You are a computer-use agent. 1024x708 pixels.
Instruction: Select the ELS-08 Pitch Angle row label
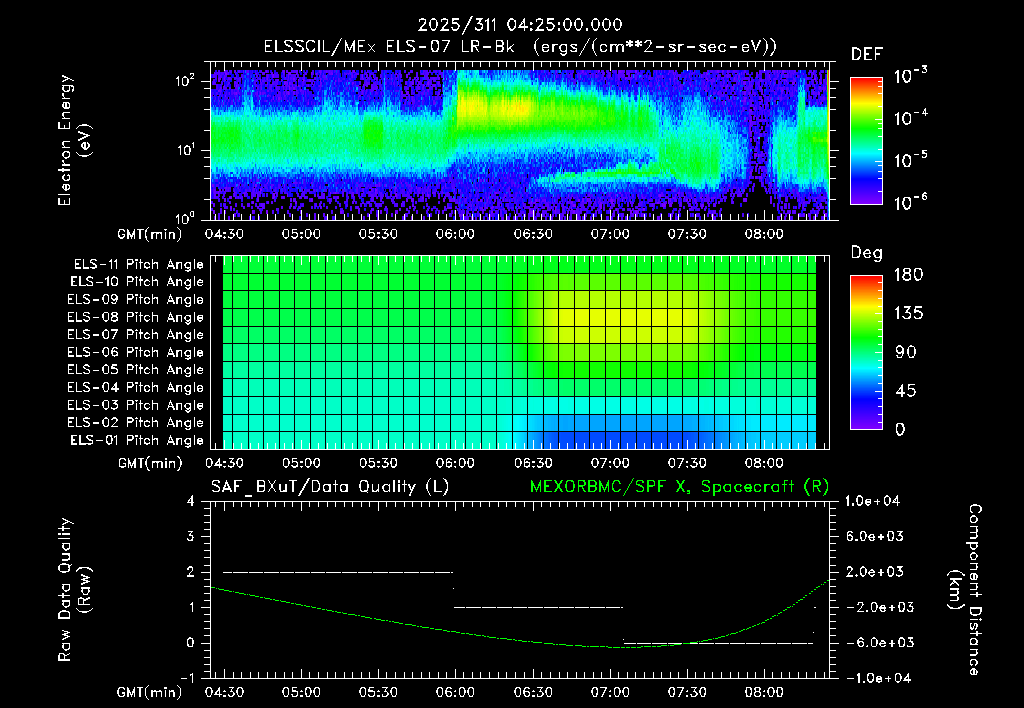coord(136,317)
